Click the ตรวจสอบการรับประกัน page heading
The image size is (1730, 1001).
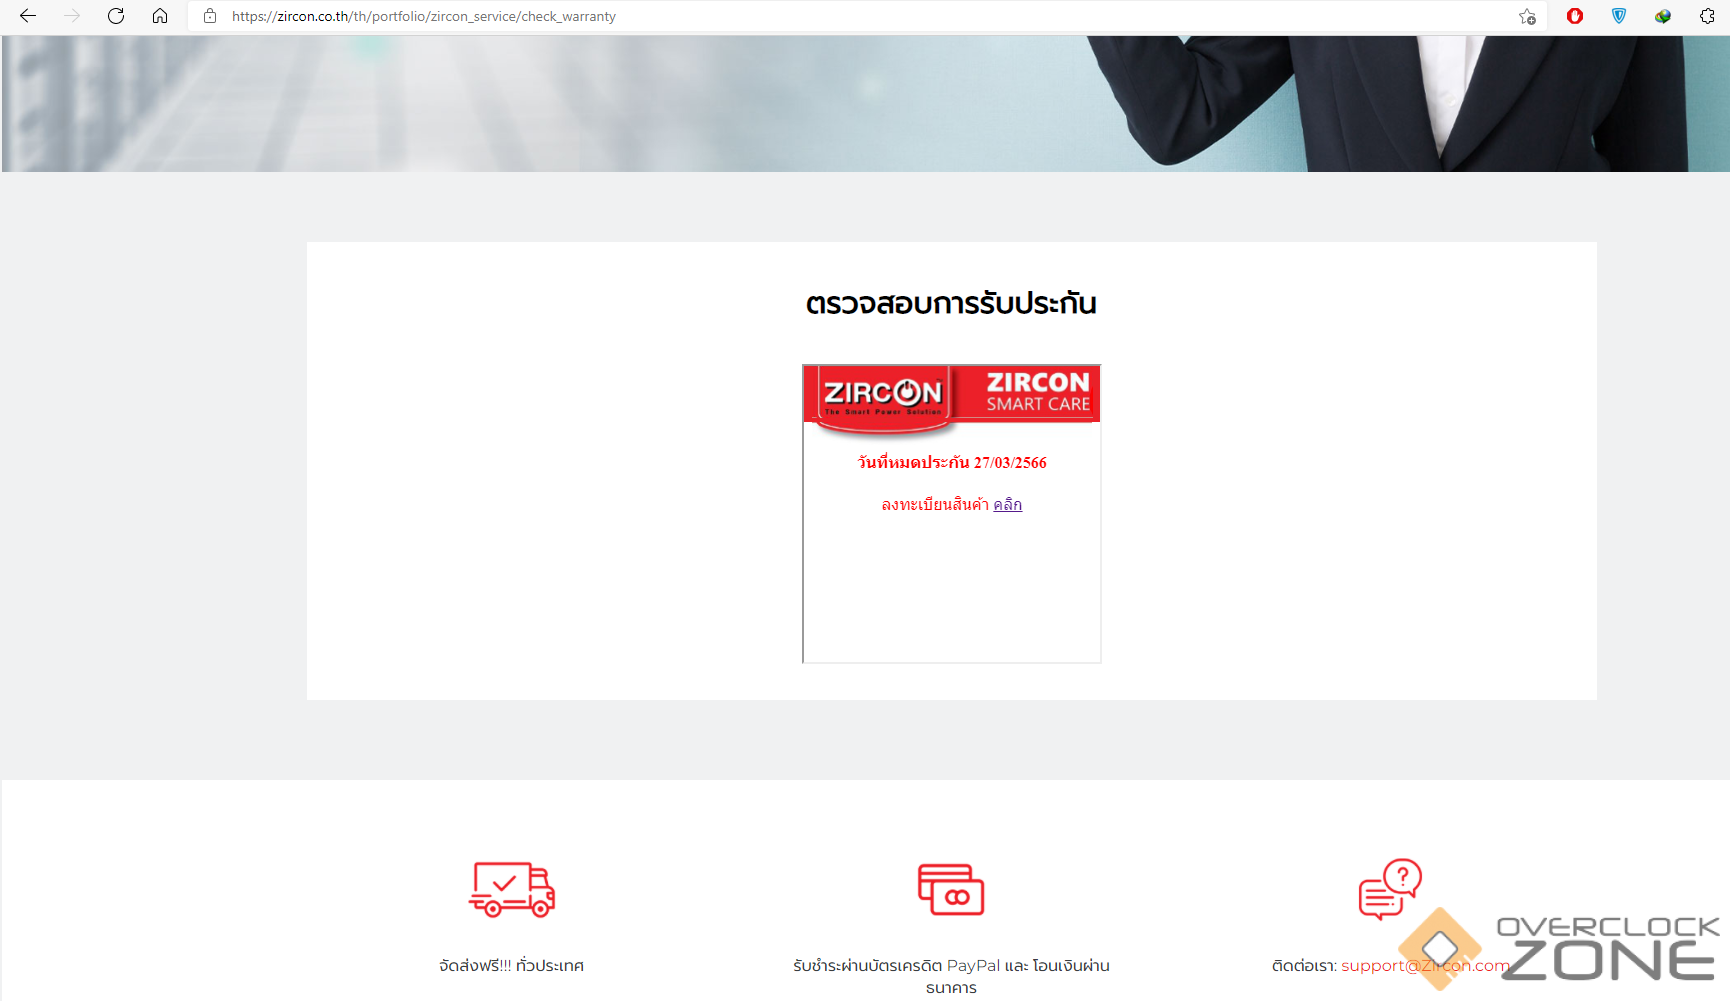[x=951, y=303]
